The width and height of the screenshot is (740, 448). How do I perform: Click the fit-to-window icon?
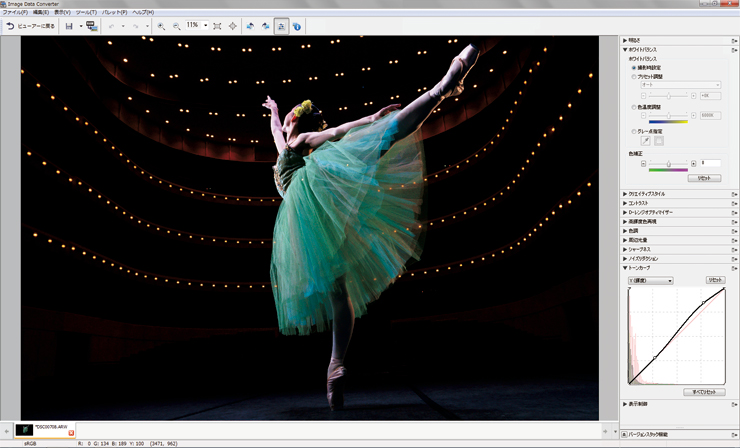pos(217,26)
